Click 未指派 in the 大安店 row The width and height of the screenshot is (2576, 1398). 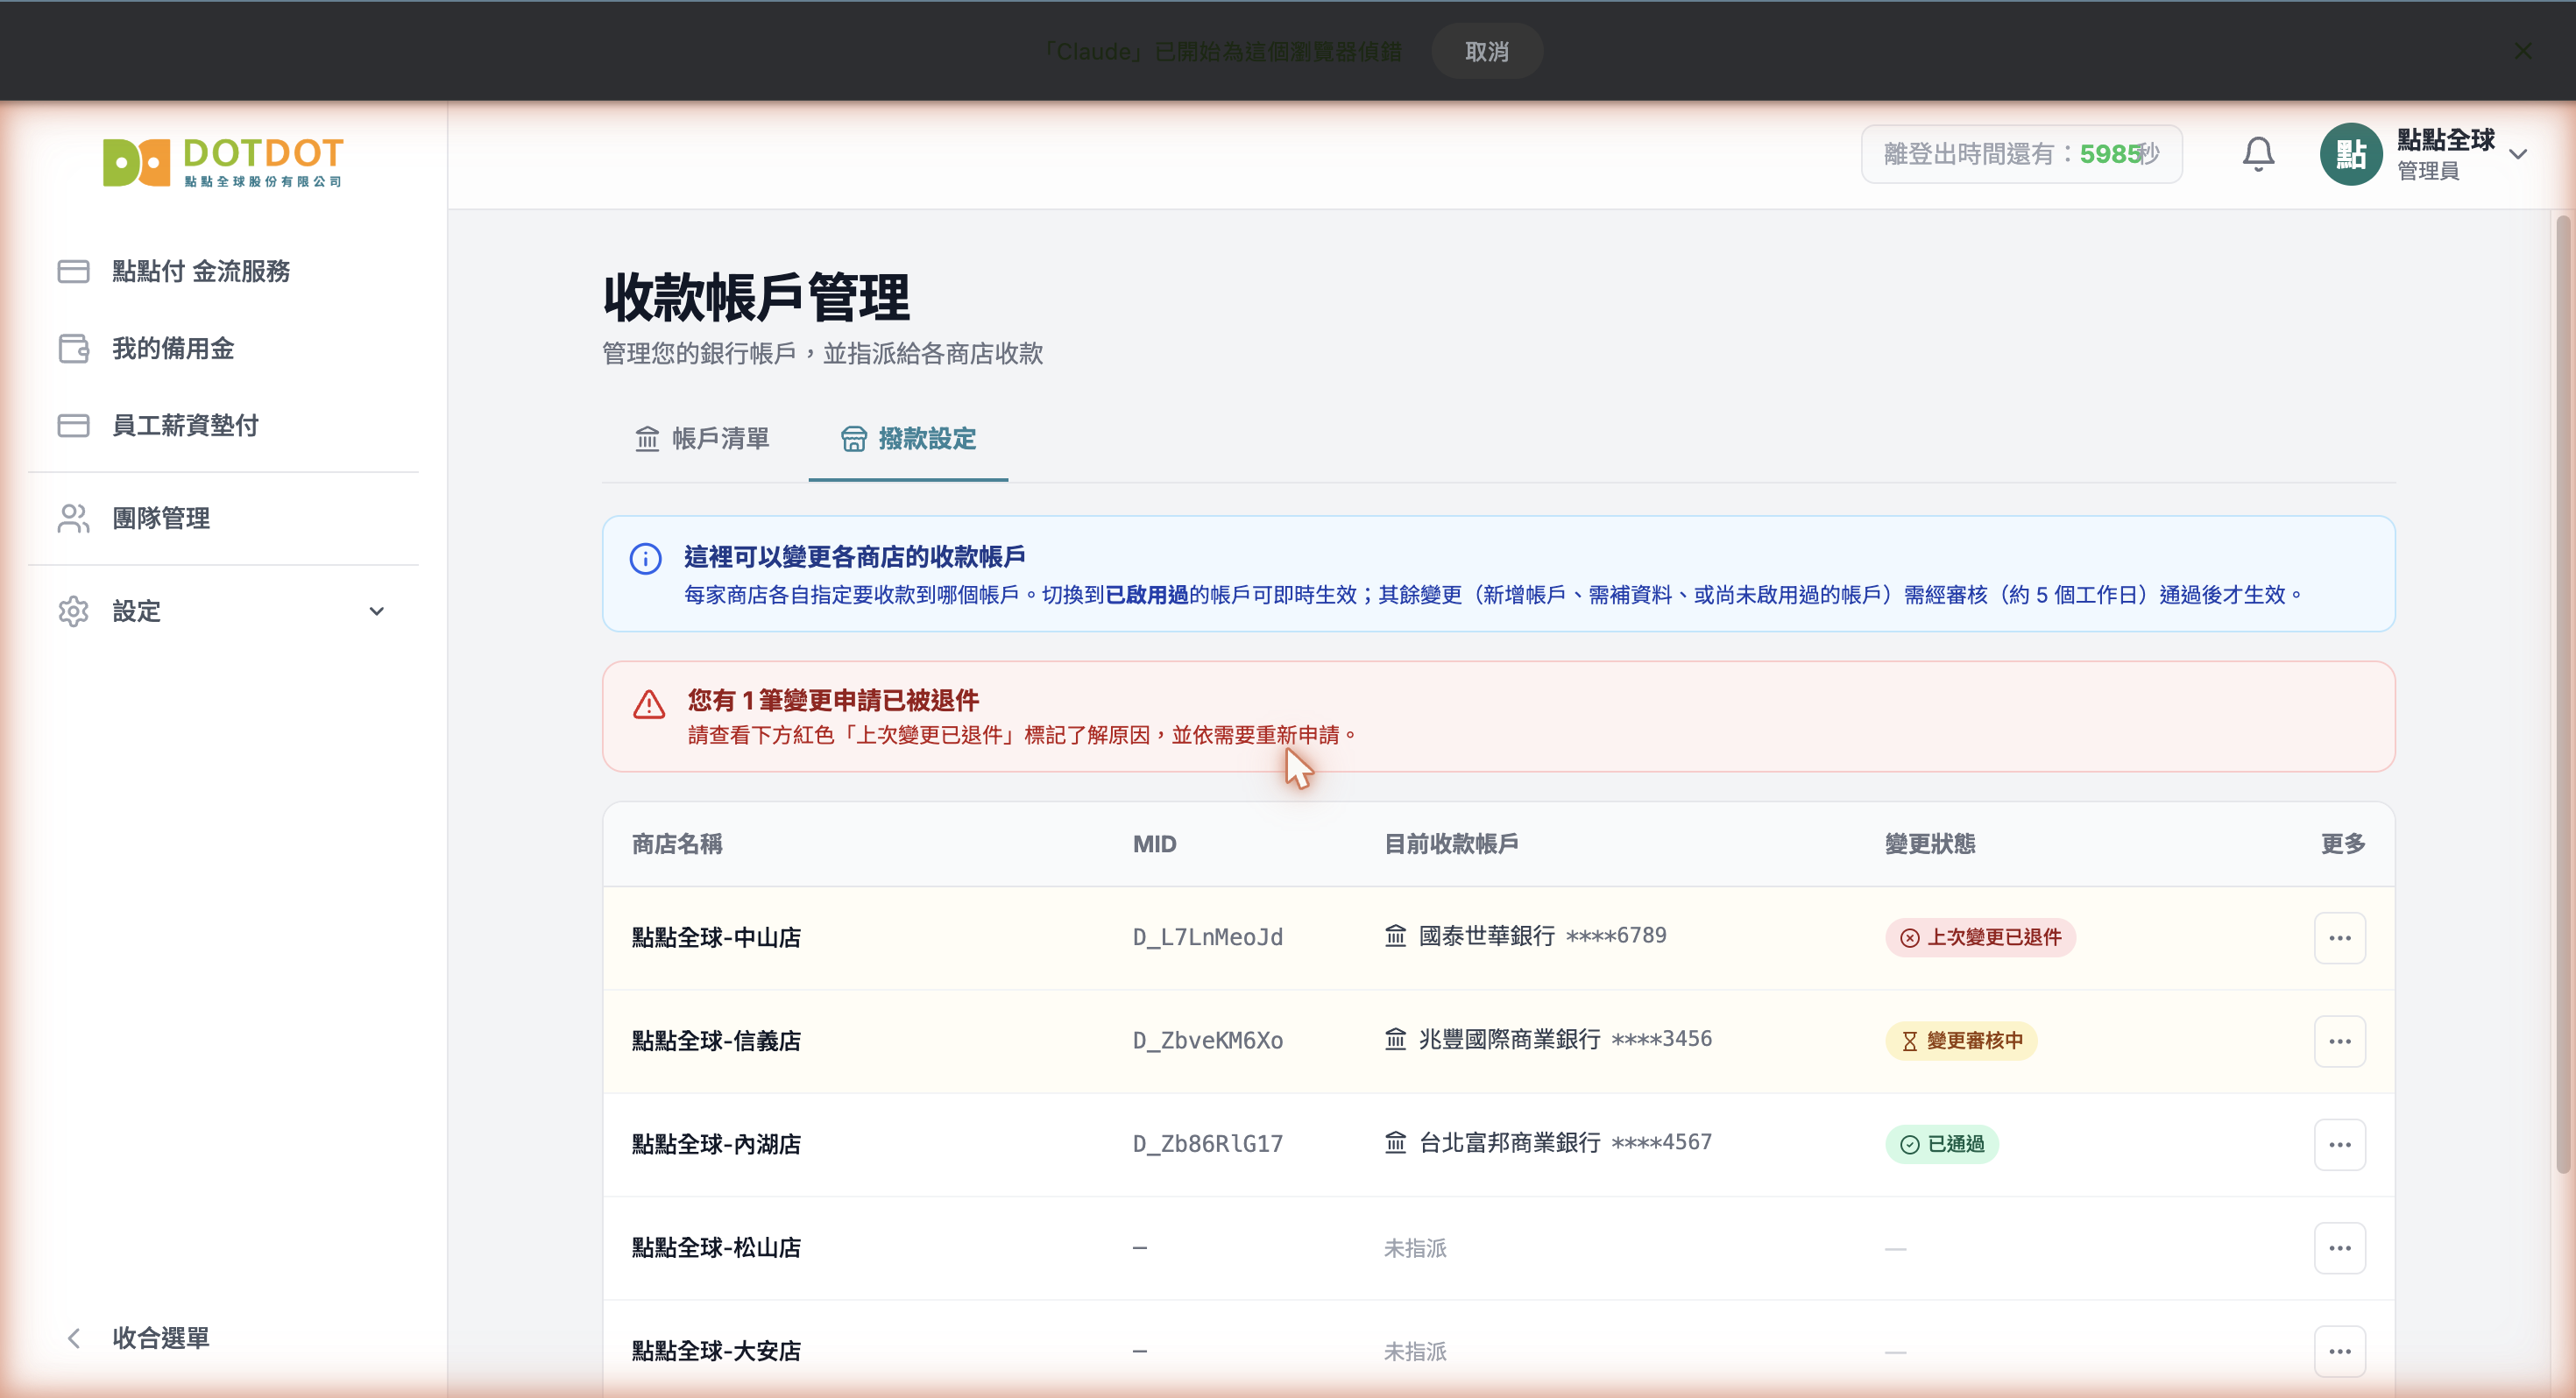pyautogui.click(x=1415, y=1351)
